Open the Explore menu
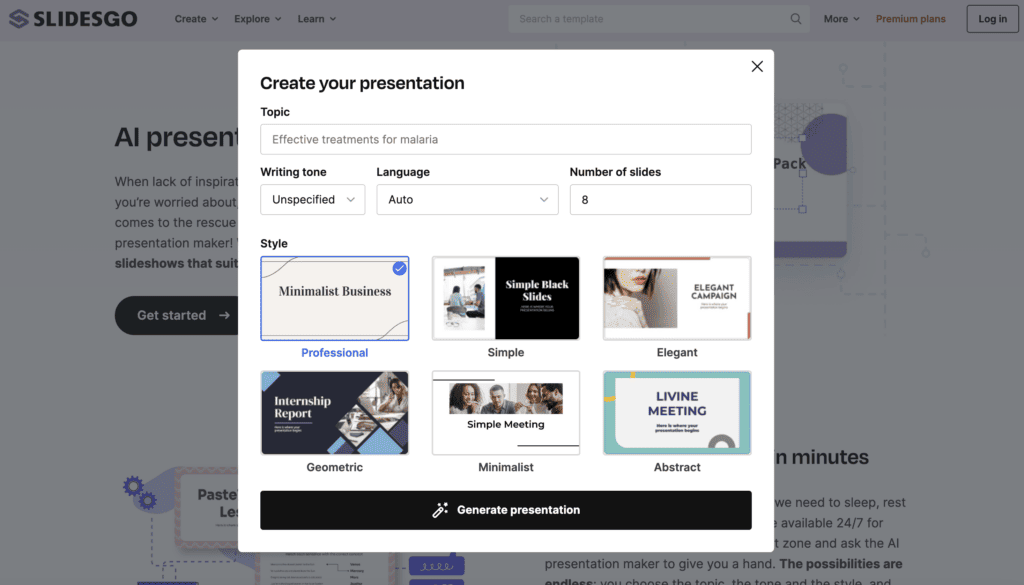The width and height of the screenshot is (1024, 585). [x=256, y=18]
